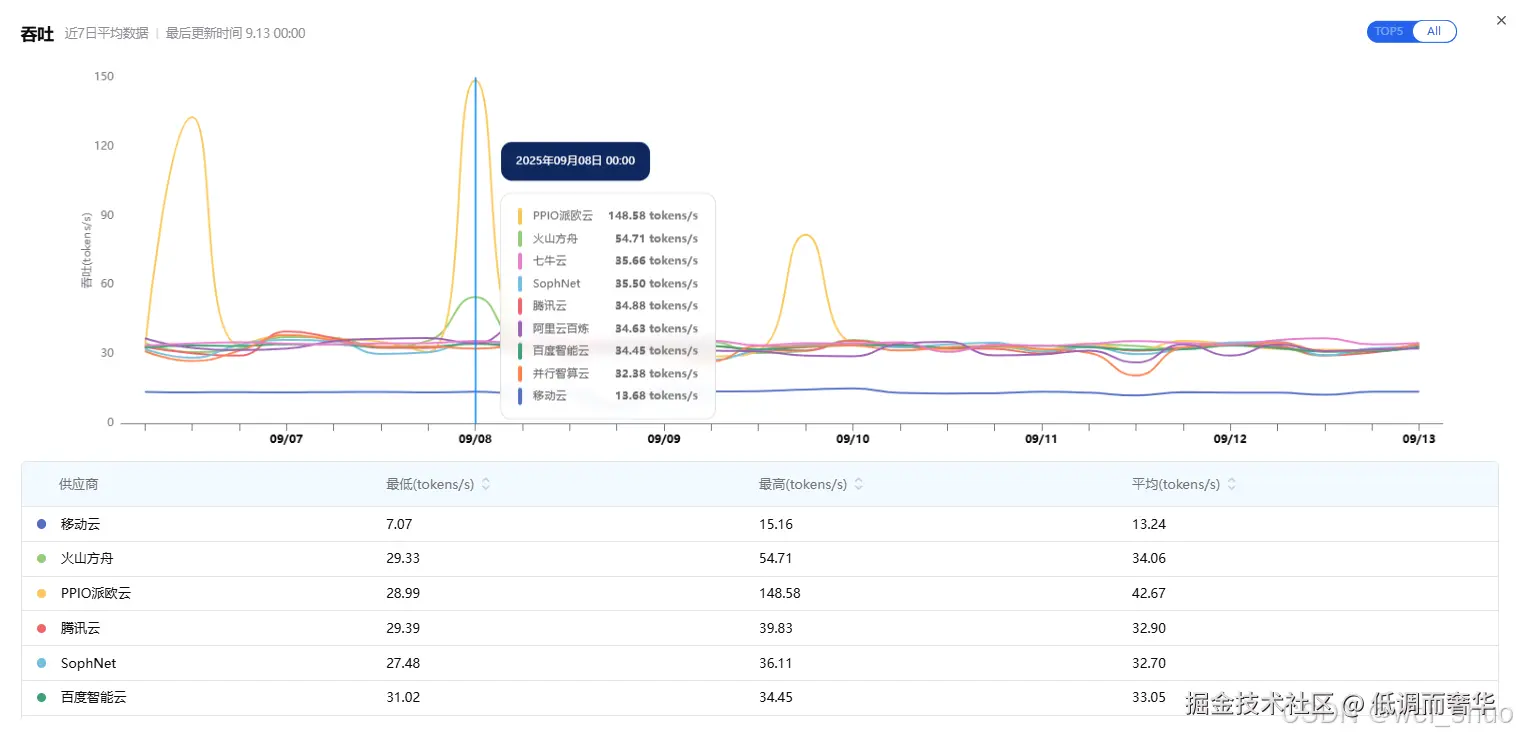This screenshot has width=1517, height=739.
Task: Click the blue dot beside 移动云 in the table
Action: (41, 524)
